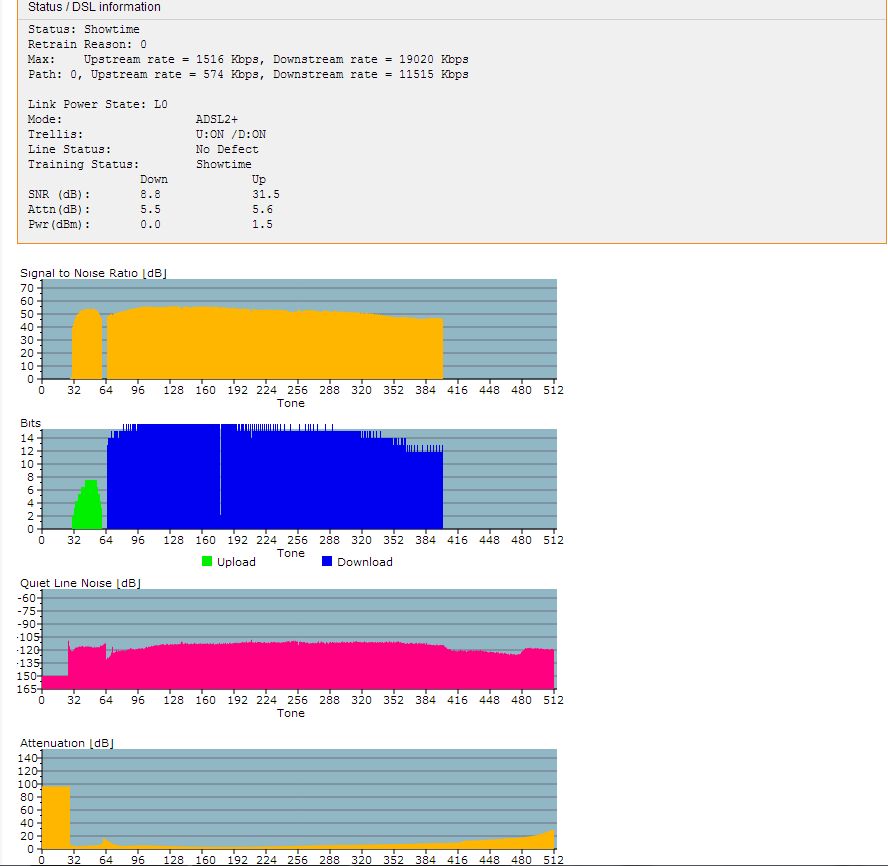Click the "Signal to Noise Ratio [dB]" chart title
The width and height of the screenshot is (888, 866).
93,273
